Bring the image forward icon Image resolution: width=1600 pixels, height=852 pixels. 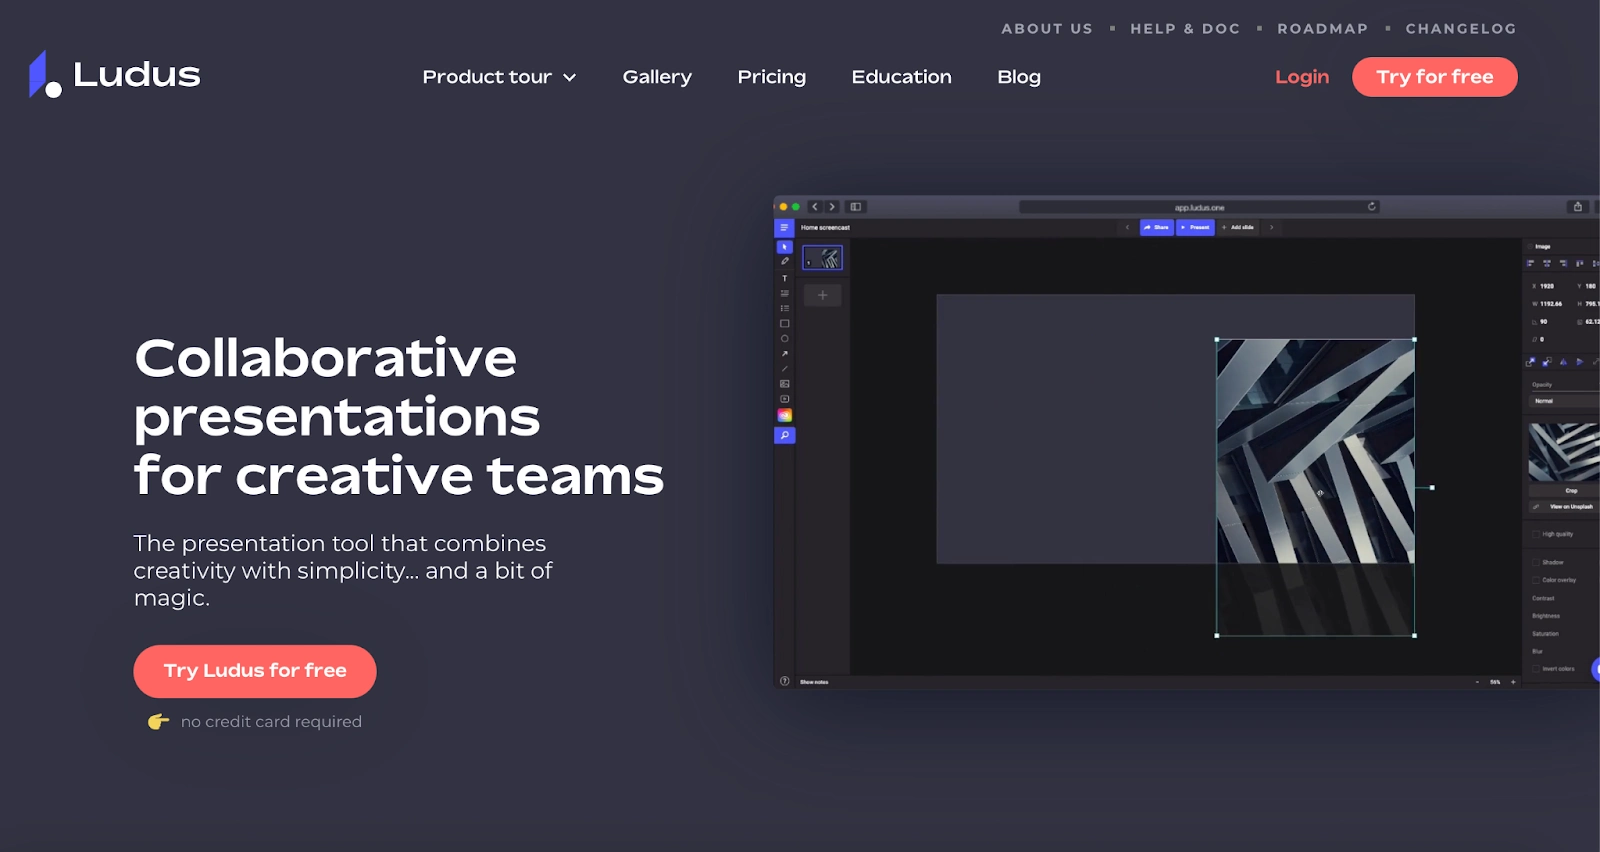tap(1531, 362)
